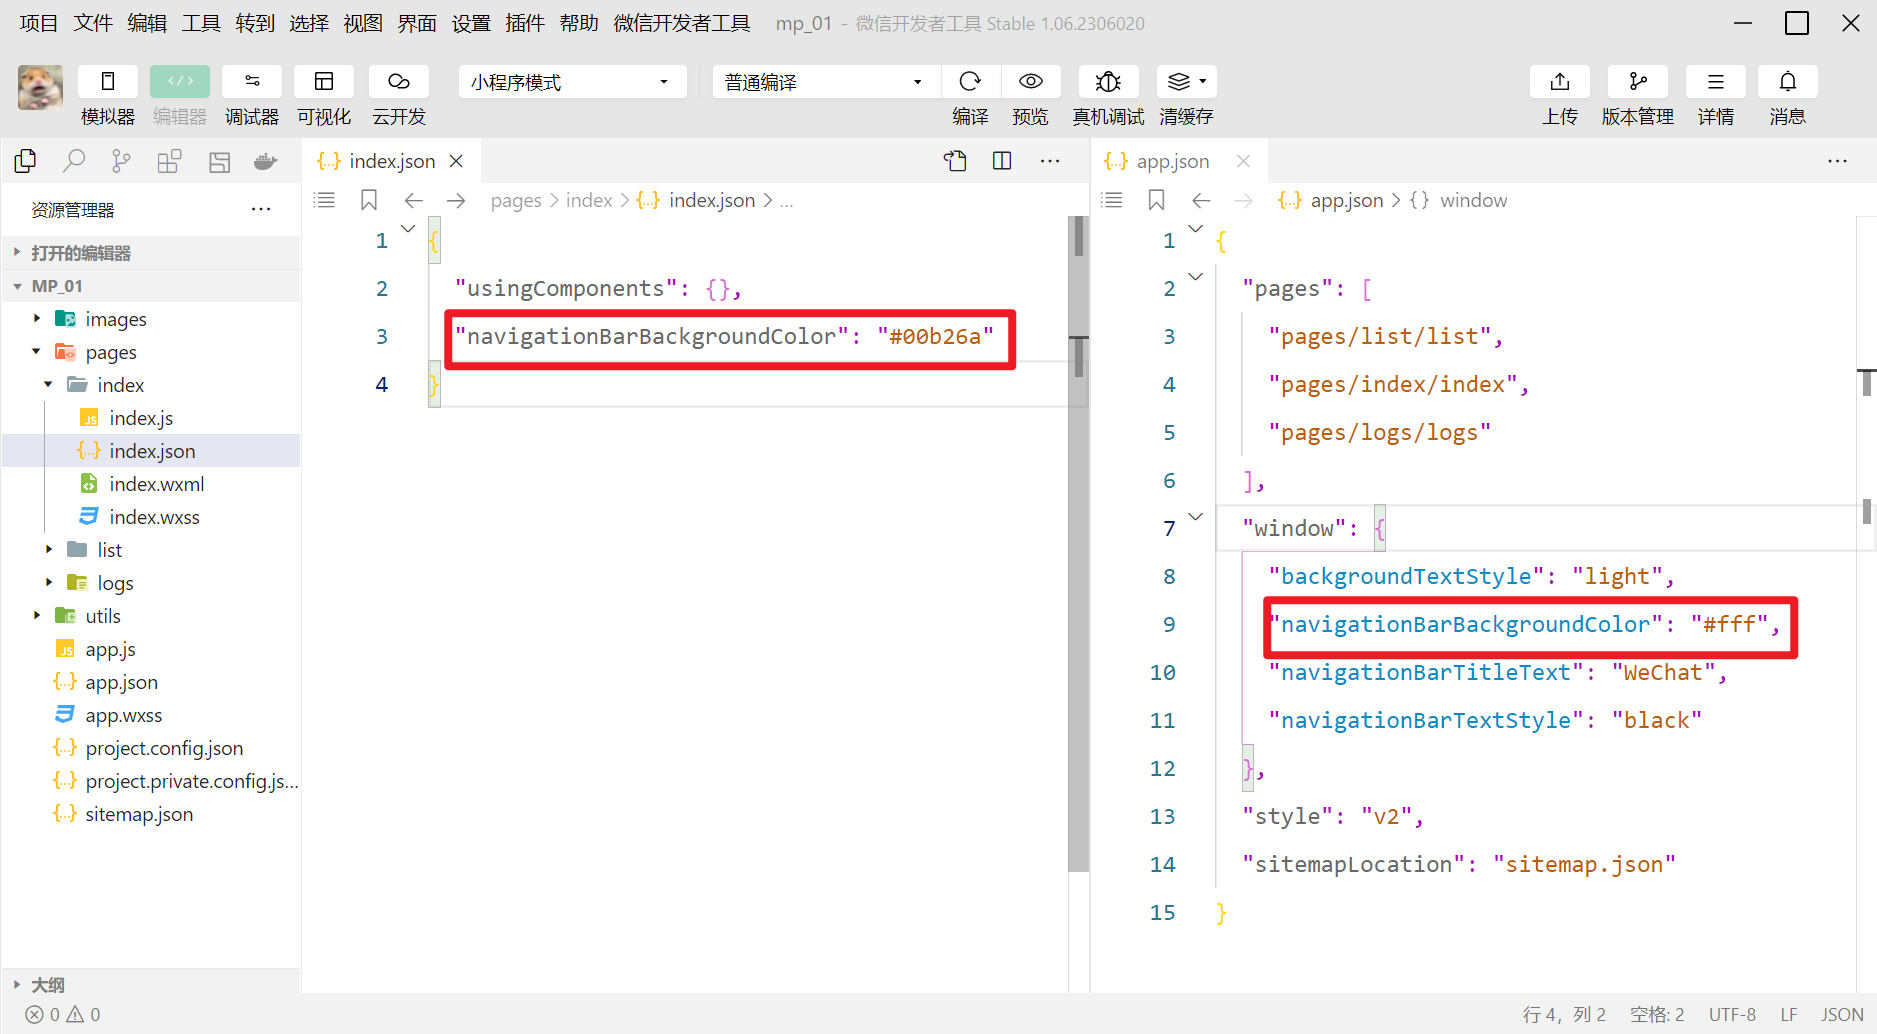Open the source control icon in sidebar
Image resolution: width=1877 pixels, height=1034 pixels.
[x=121, y=161]
